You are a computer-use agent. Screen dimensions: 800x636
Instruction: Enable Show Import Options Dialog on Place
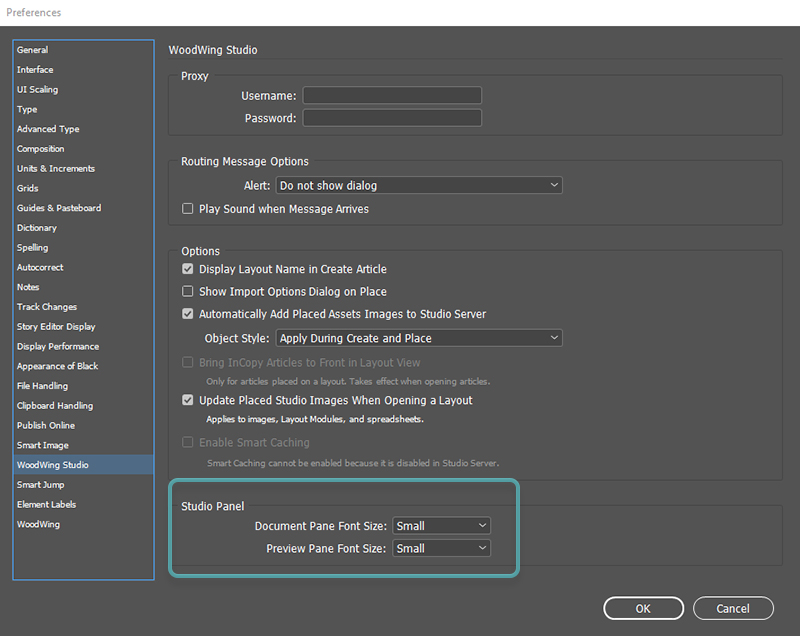(187, 291)
